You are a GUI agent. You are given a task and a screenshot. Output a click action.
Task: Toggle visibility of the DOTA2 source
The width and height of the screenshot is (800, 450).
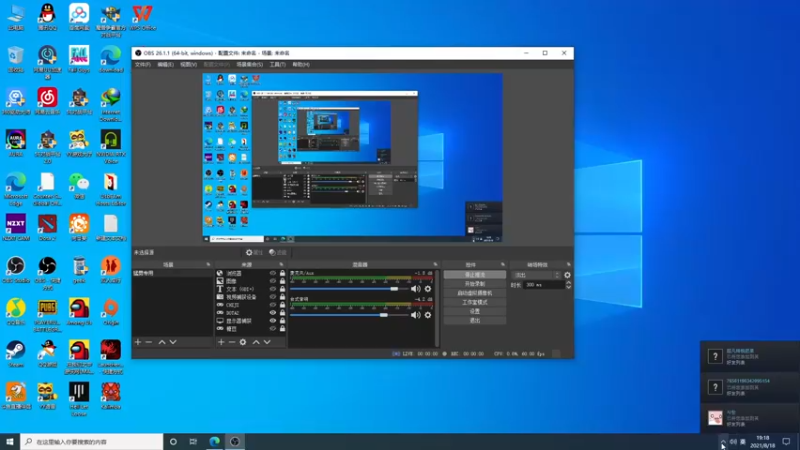click(272, 313)
